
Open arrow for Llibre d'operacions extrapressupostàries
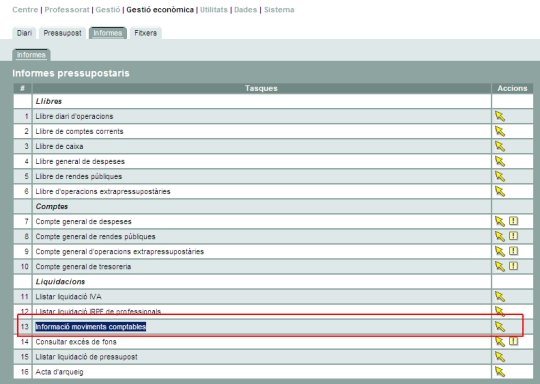pyautogui.click(x=500, y=191)
